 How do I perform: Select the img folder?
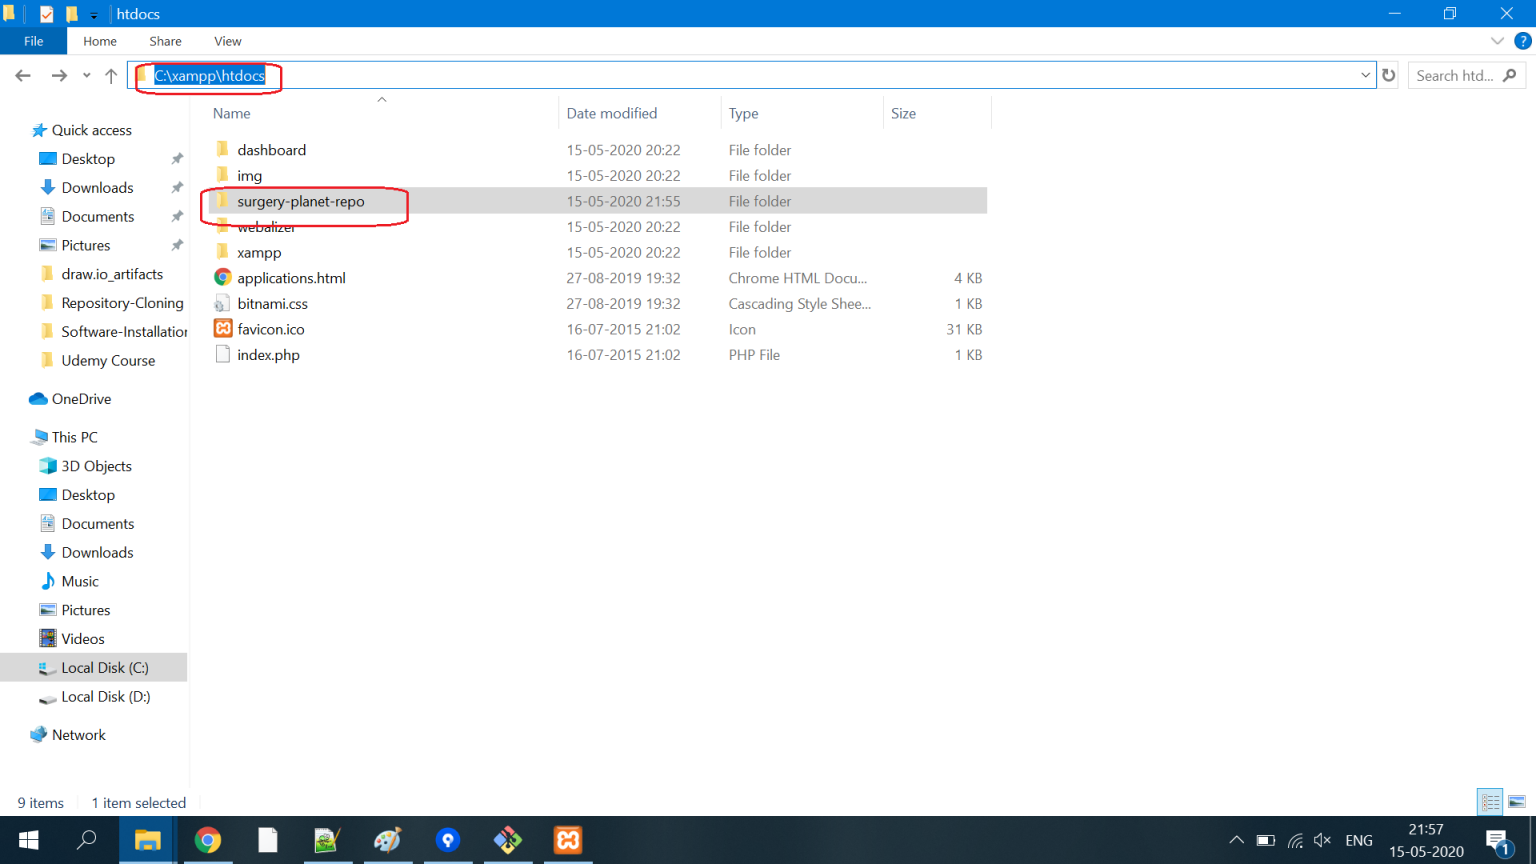coord(249,176)
